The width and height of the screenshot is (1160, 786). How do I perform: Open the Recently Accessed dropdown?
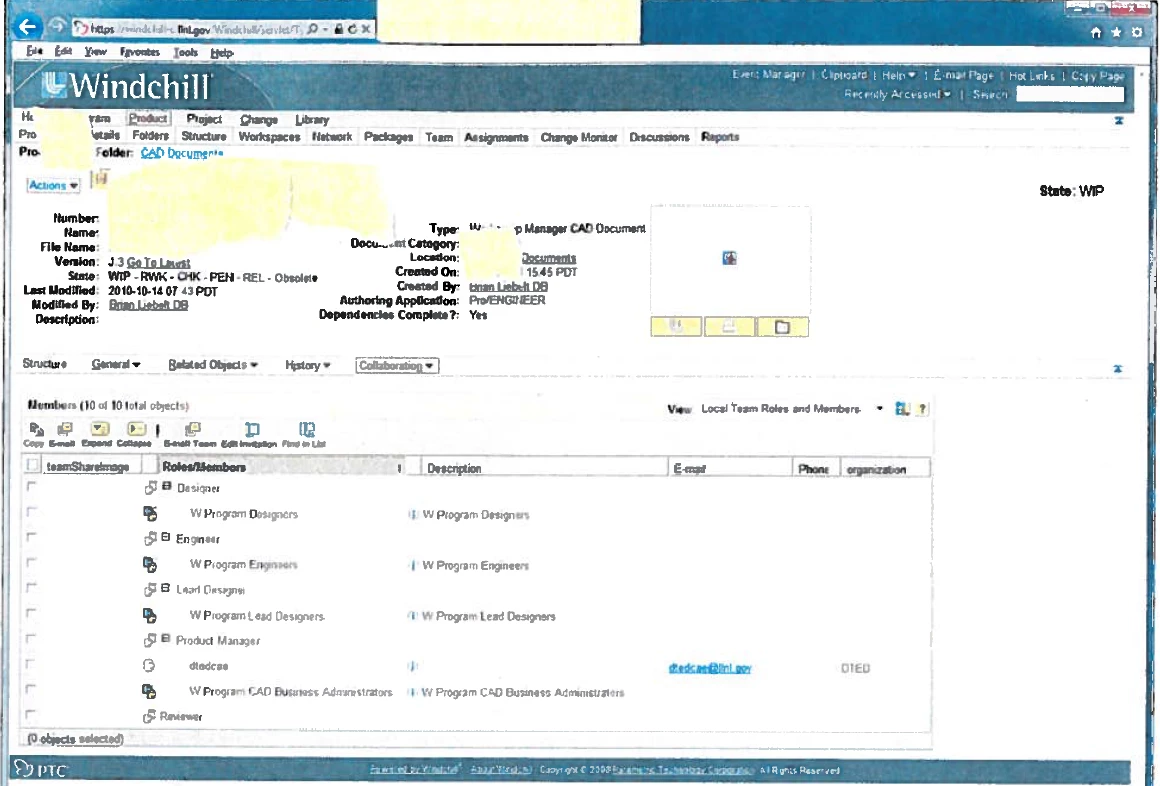(x=897, y=94)
